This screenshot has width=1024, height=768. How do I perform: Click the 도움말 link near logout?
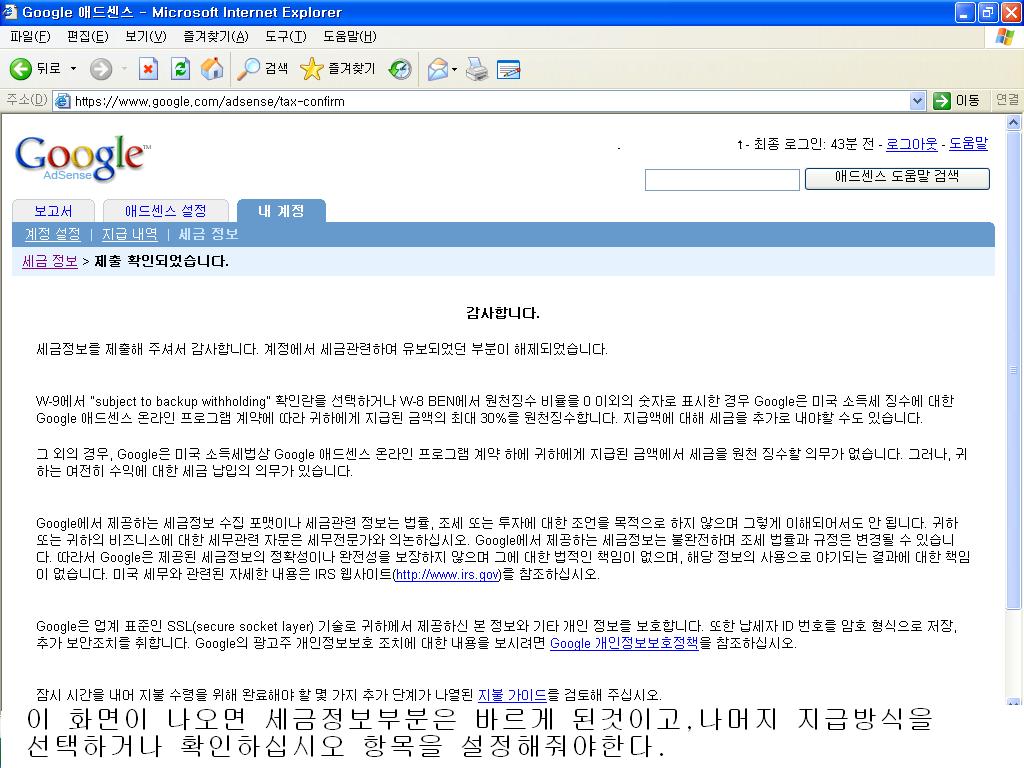[968, 144]
